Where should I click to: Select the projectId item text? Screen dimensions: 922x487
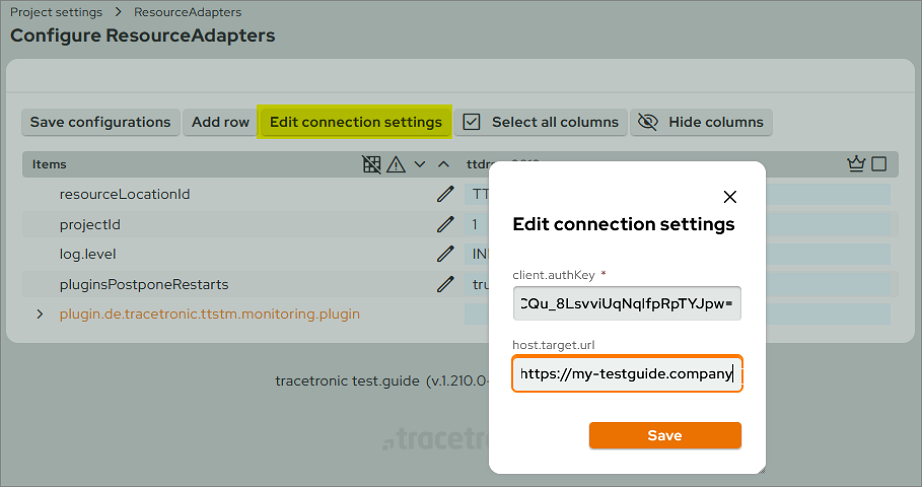pyautogui.click(x=90, y=225)
